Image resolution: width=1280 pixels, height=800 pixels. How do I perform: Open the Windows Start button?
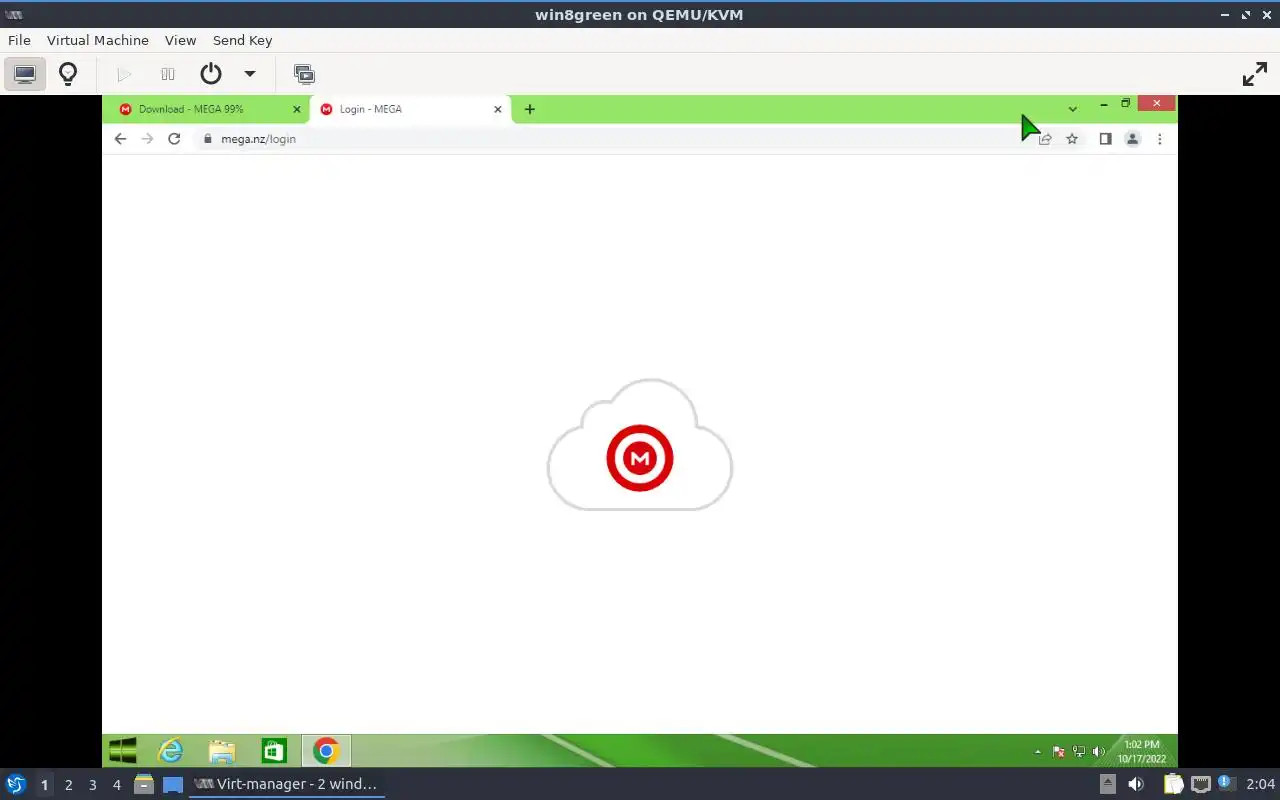(x=123, y=751)
